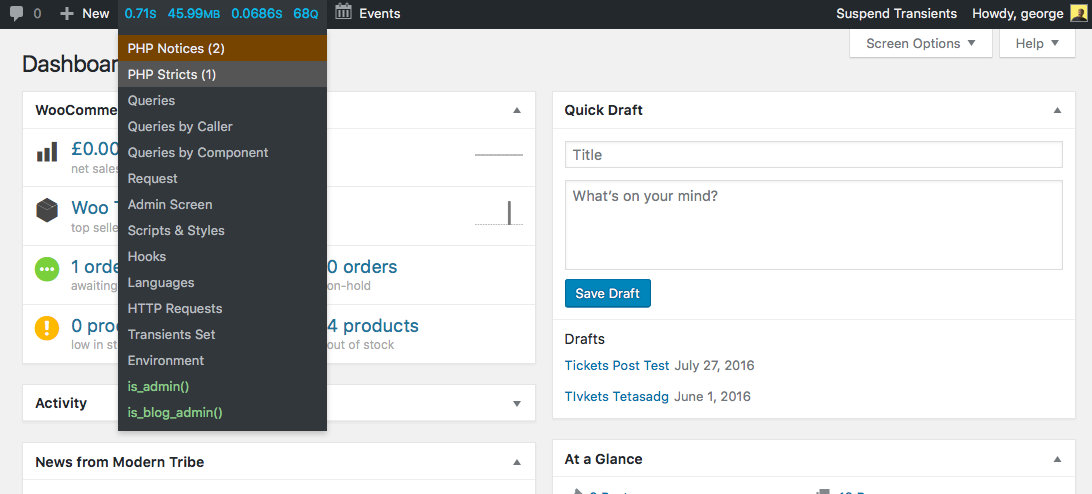Click the comments speech bubble icon
This screenshot has width=1092, height=494.
(17, 14)
